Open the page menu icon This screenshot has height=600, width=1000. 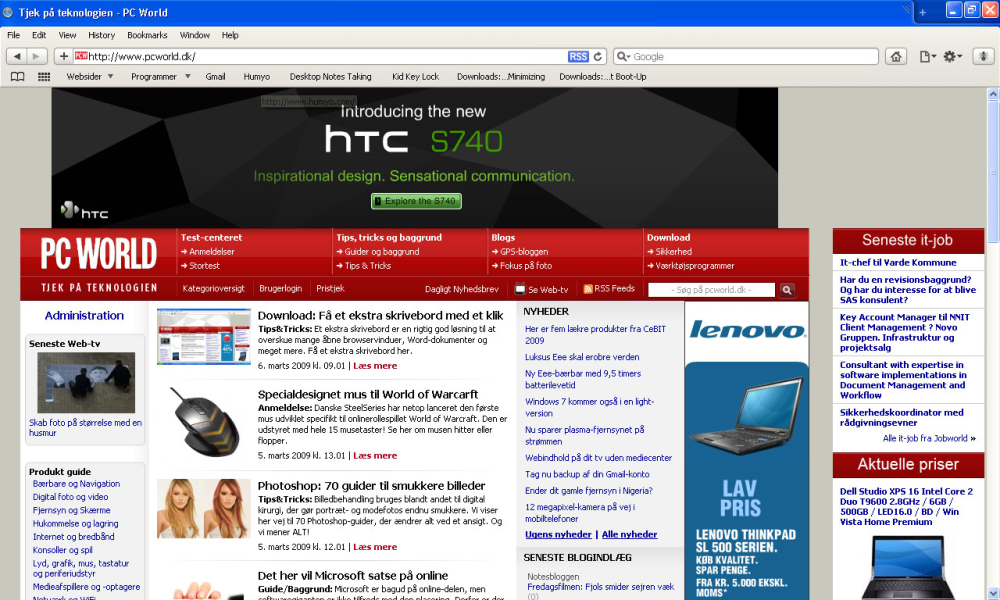pyautogui.click(x=927, y=56)
